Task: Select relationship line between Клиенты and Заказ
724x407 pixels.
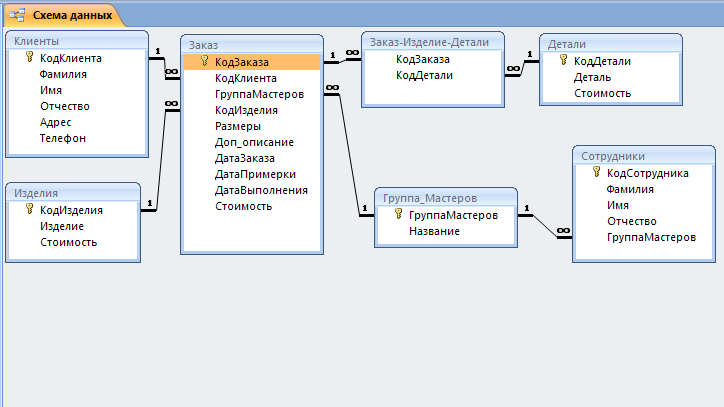Action: (165, 68)
